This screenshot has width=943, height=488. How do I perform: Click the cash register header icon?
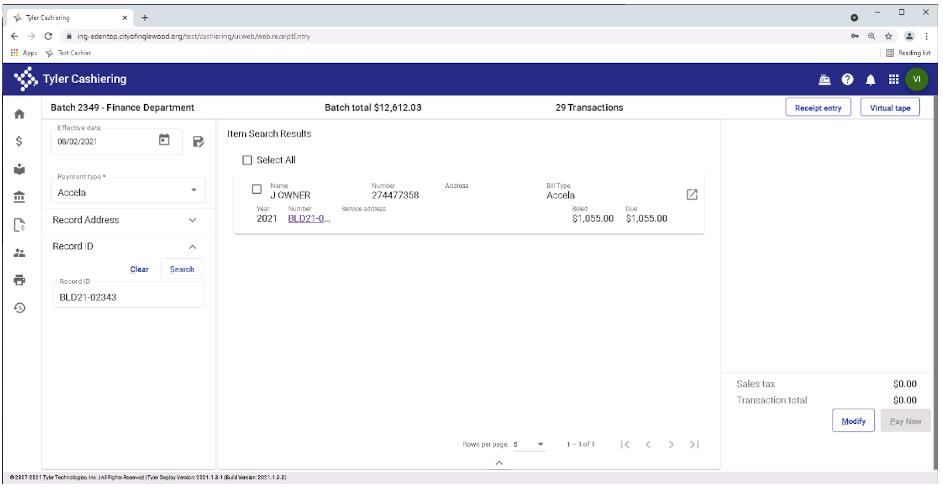tap(825, 79)
